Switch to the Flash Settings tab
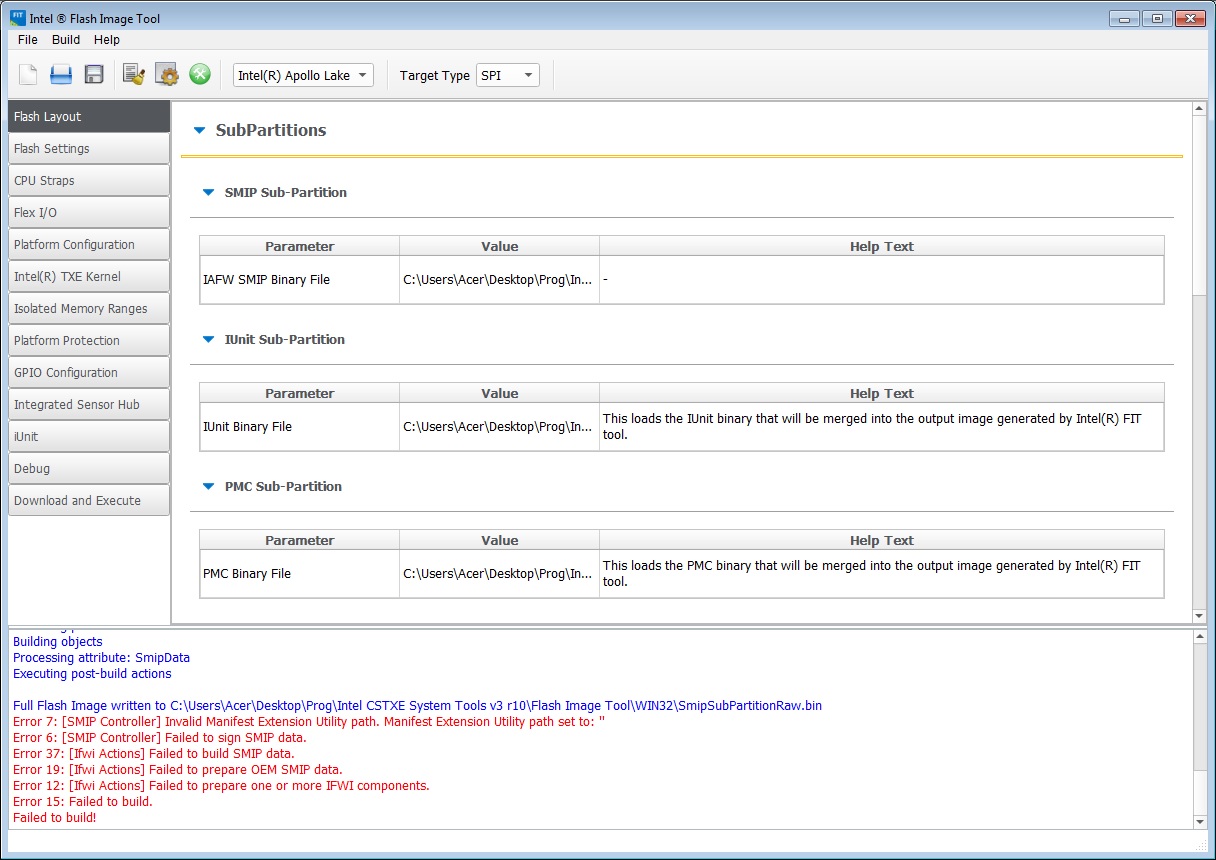This screenshot has height=860, width=1216. tap(89, 149)
